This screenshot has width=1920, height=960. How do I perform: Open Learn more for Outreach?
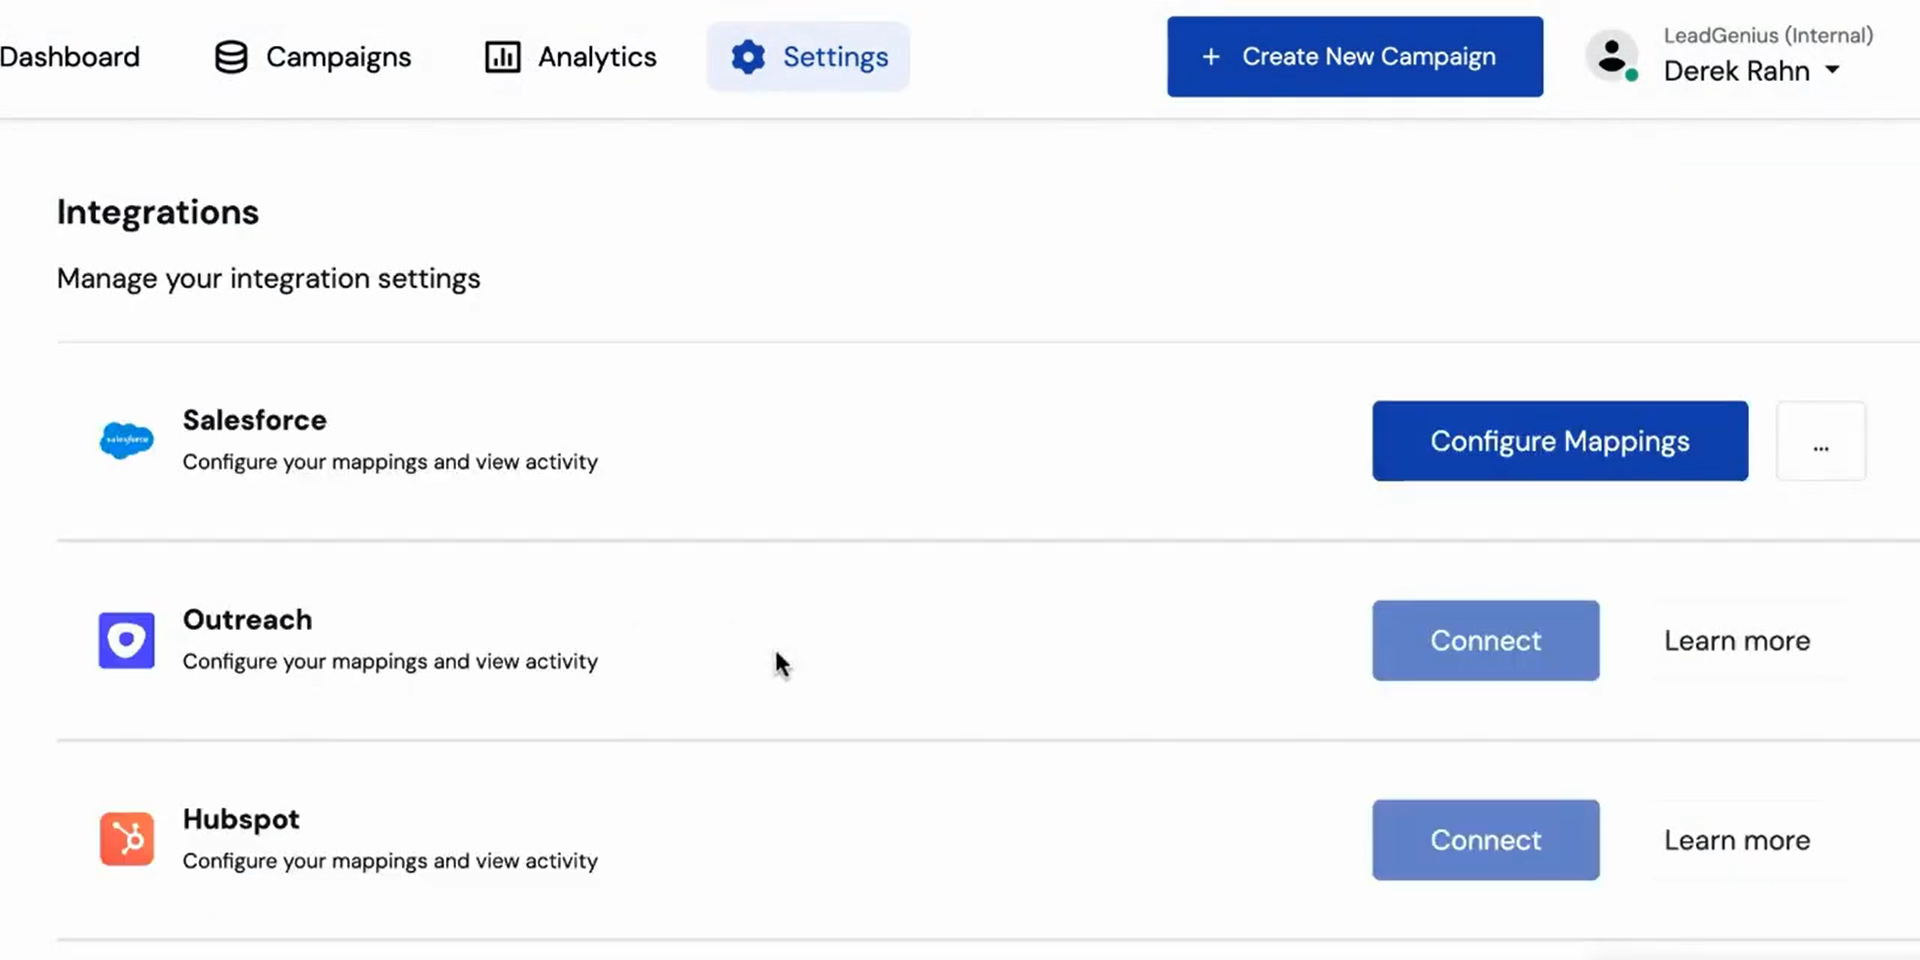click(1737, 641)
